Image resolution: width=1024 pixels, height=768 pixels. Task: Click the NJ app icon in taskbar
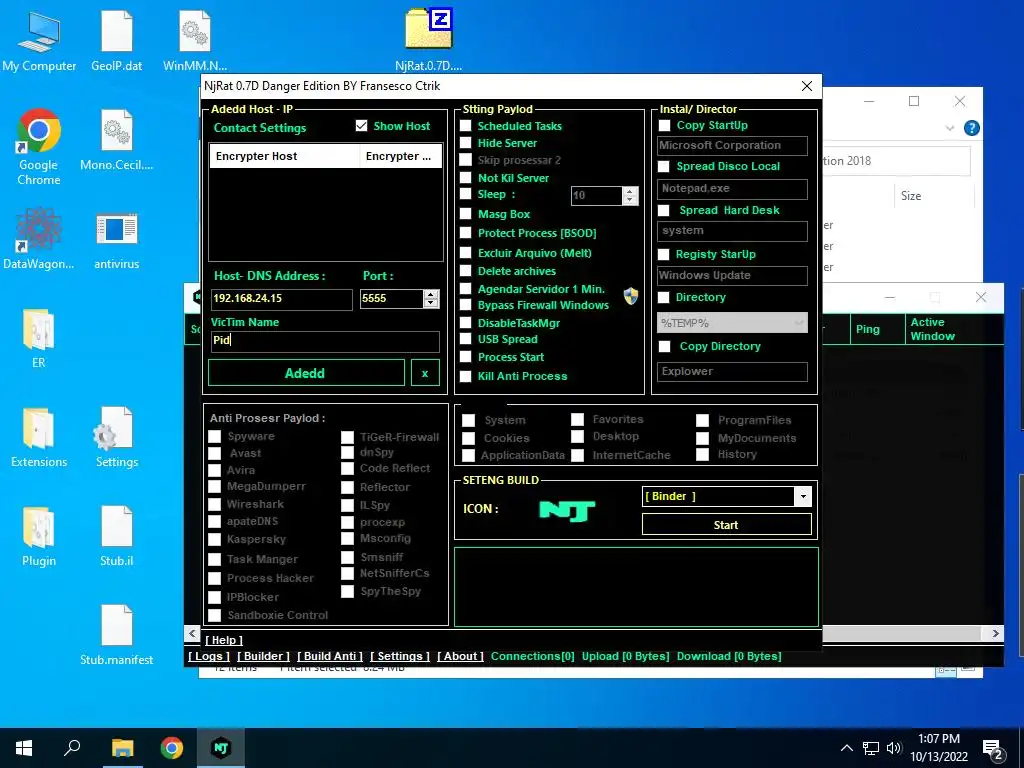click(221, 748)
